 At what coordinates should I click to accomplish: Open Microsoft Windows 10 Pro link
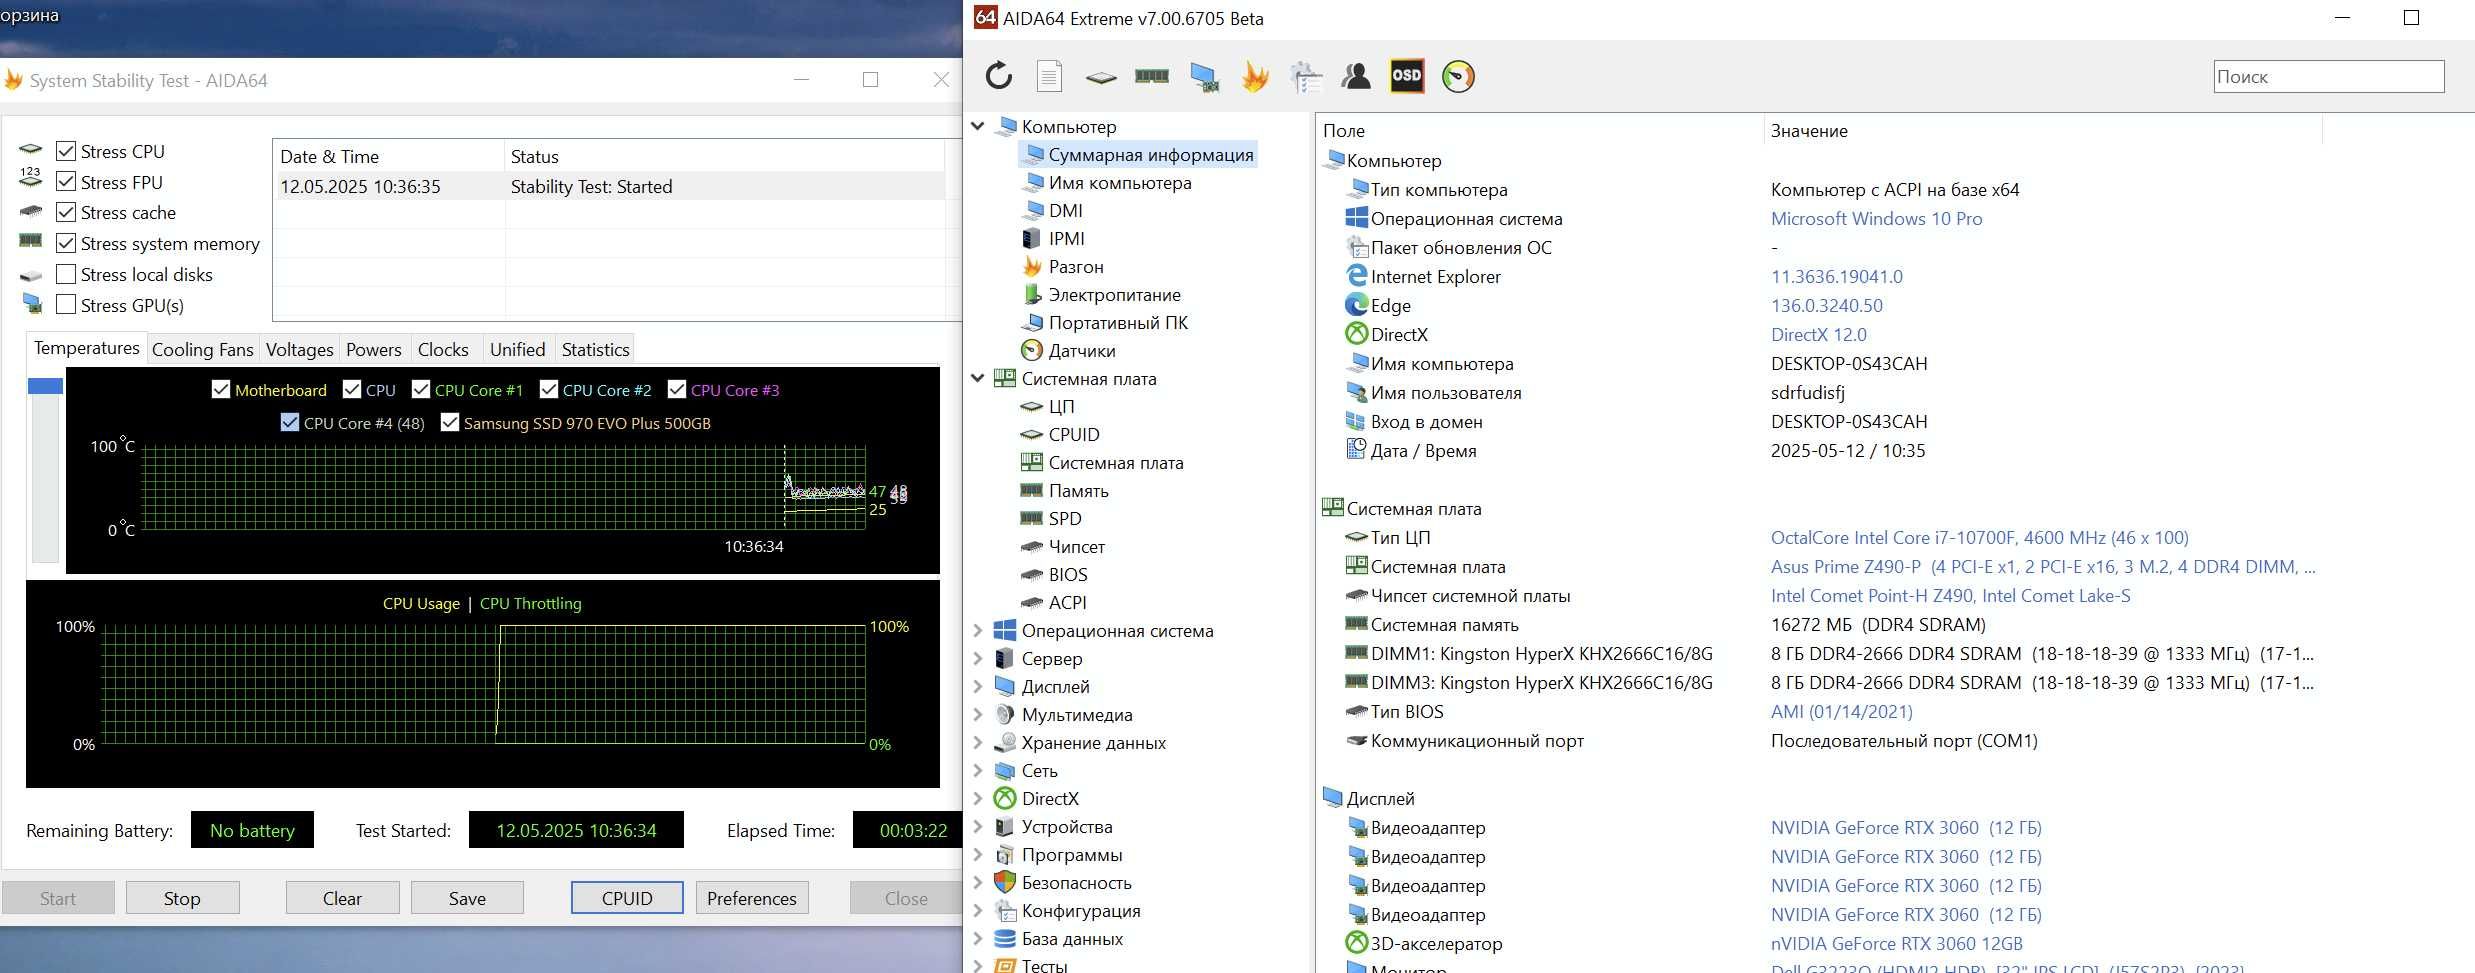pos(1876,219)
